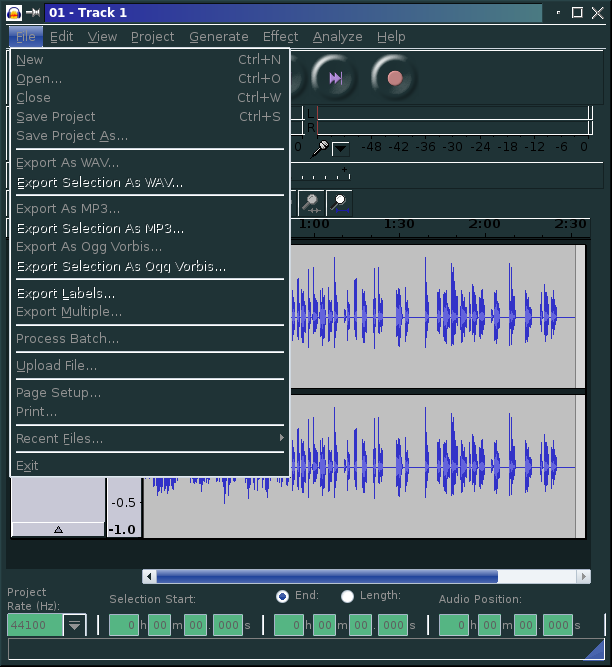Open the Project Rate dropdown
The width and height of the screenshot is (612, 667).
coord(75,625)
